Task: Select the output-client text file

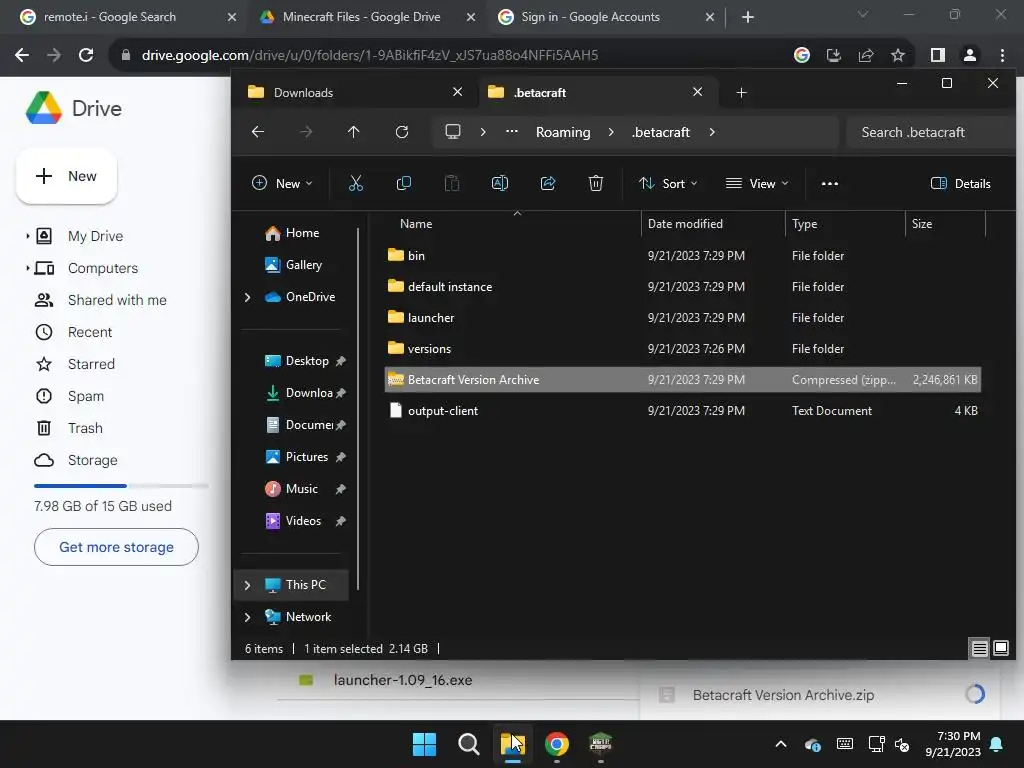Action: (682, 411)
